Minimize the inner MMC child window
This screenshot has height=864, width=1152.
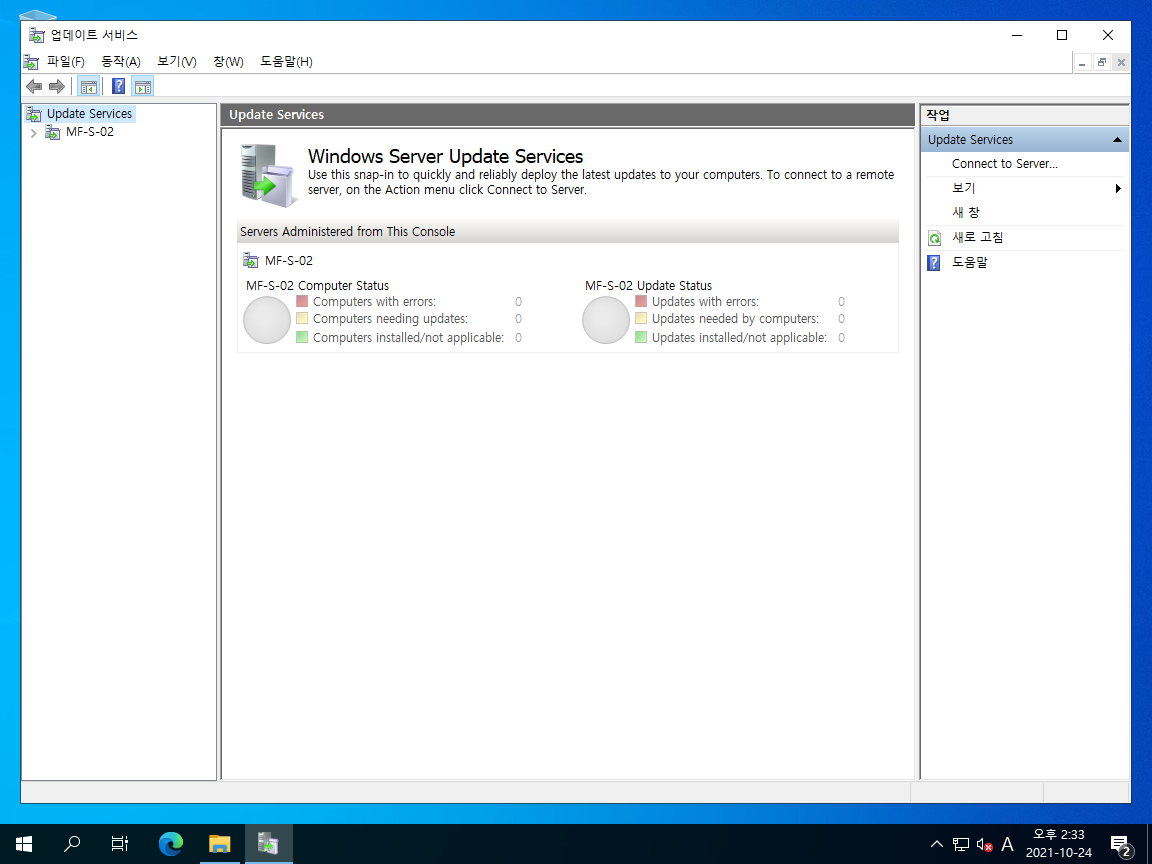(x=1082, y=62)
